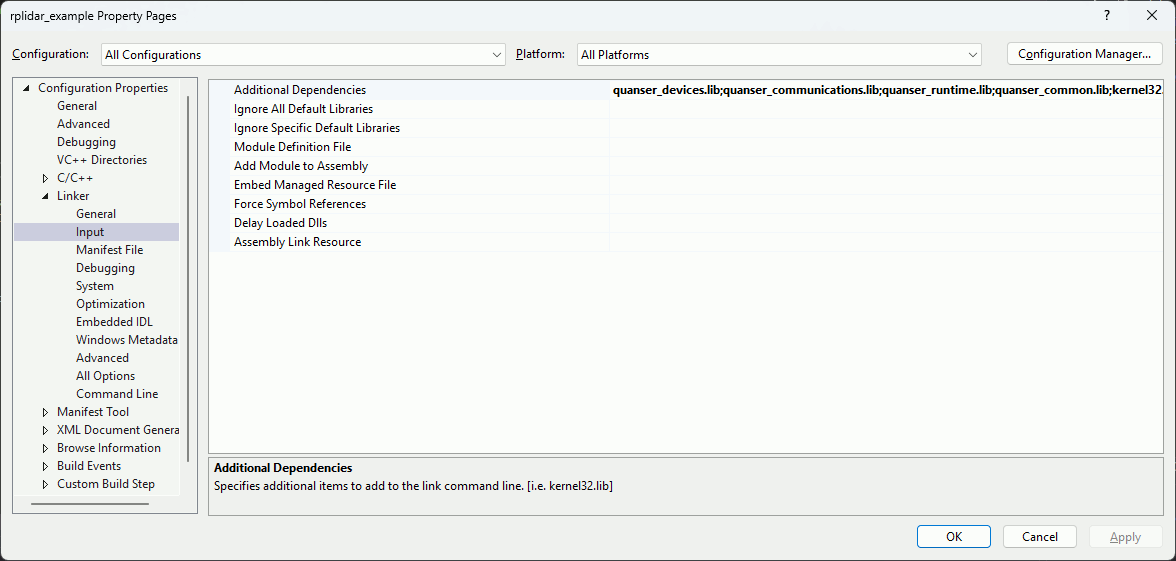Open the Linker Optimization page
This screenshot has width=1176, height=561.
[x=110, y=304]
